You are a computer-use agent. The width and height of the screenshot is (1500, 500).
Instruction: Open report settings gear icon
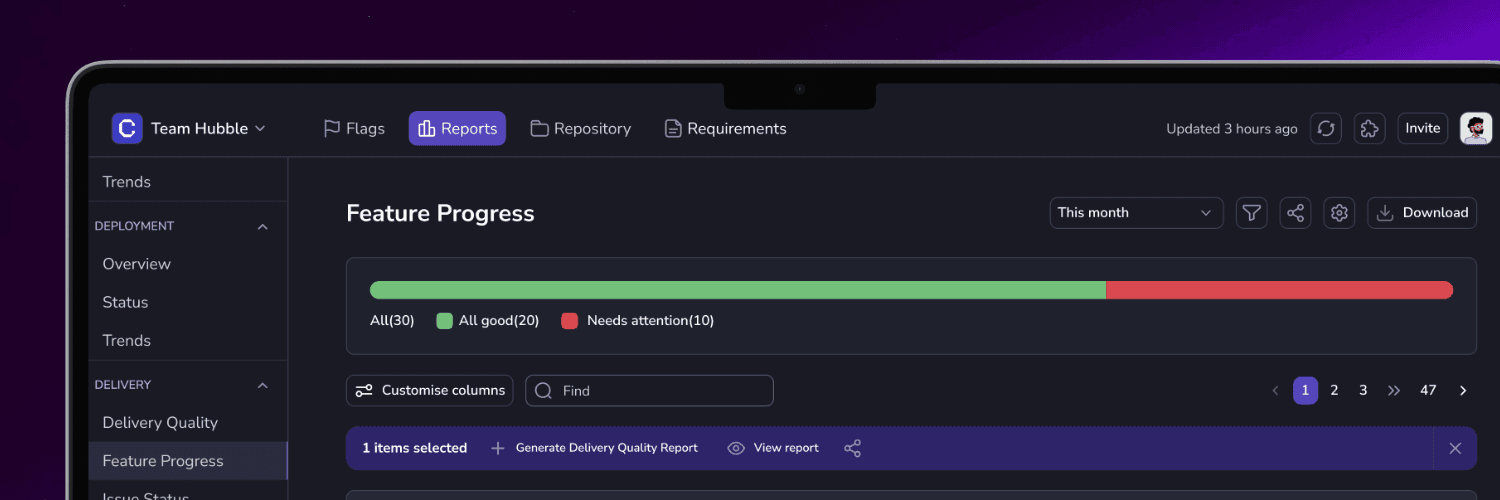point(1339,212)
